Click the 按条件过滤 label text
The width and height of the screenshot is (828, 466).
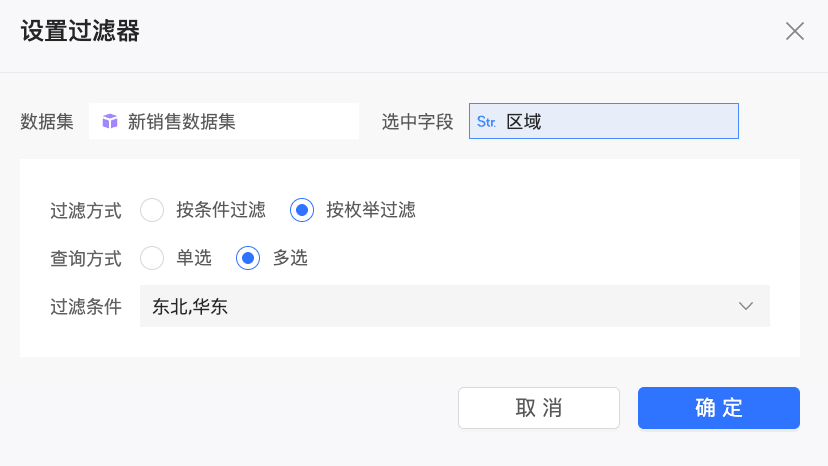221,210
